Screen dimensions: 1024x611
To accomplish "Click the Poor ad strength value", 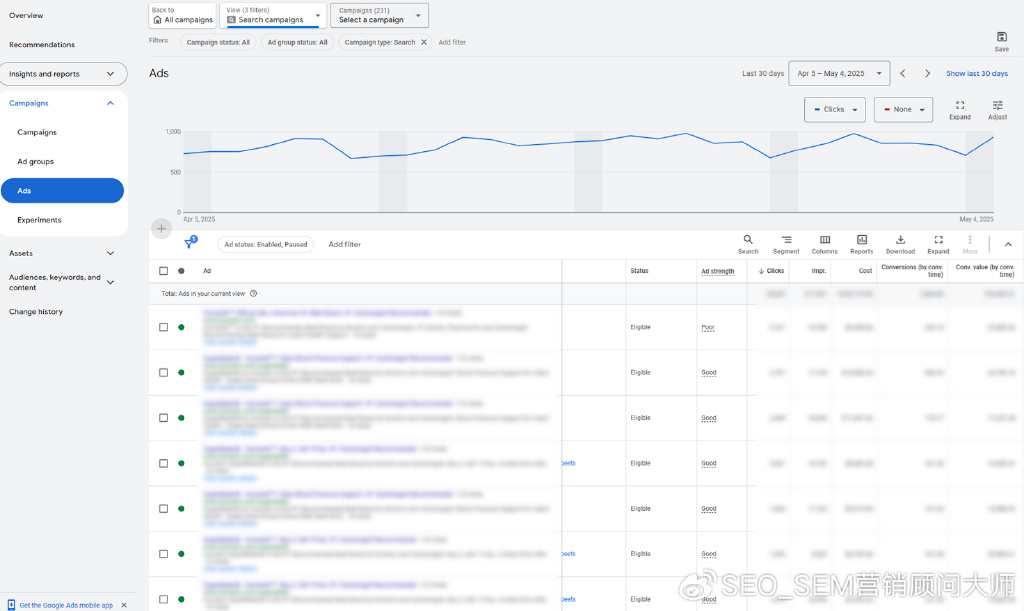I will pos(708,327).
